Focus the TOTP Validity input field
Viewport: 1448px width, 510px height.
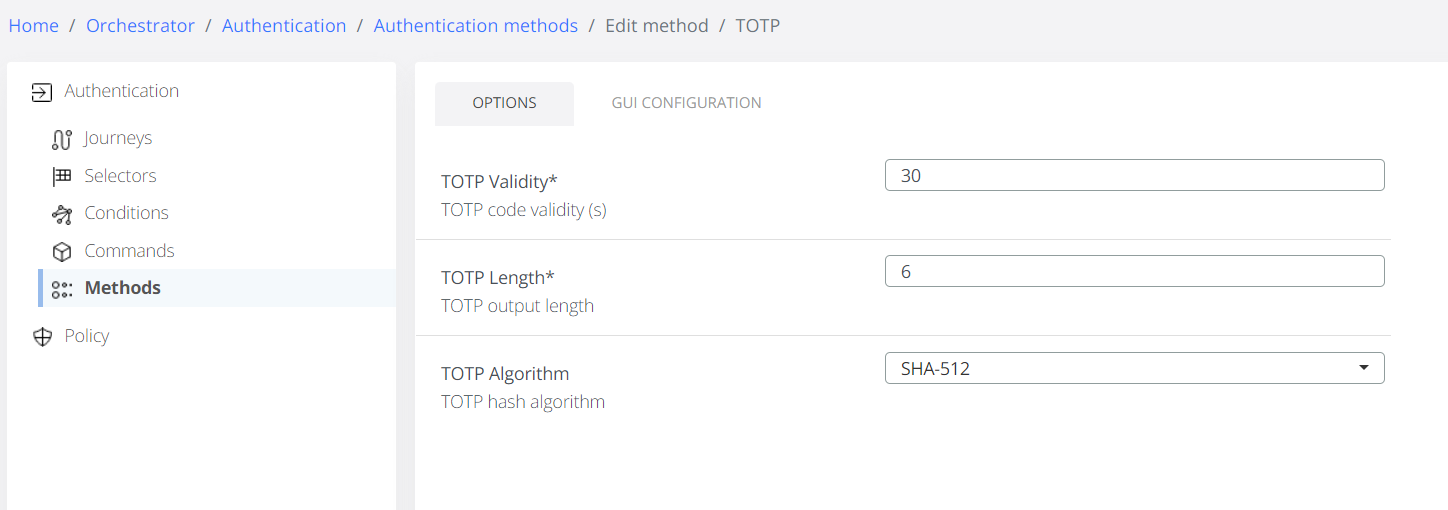[1134, 175]
